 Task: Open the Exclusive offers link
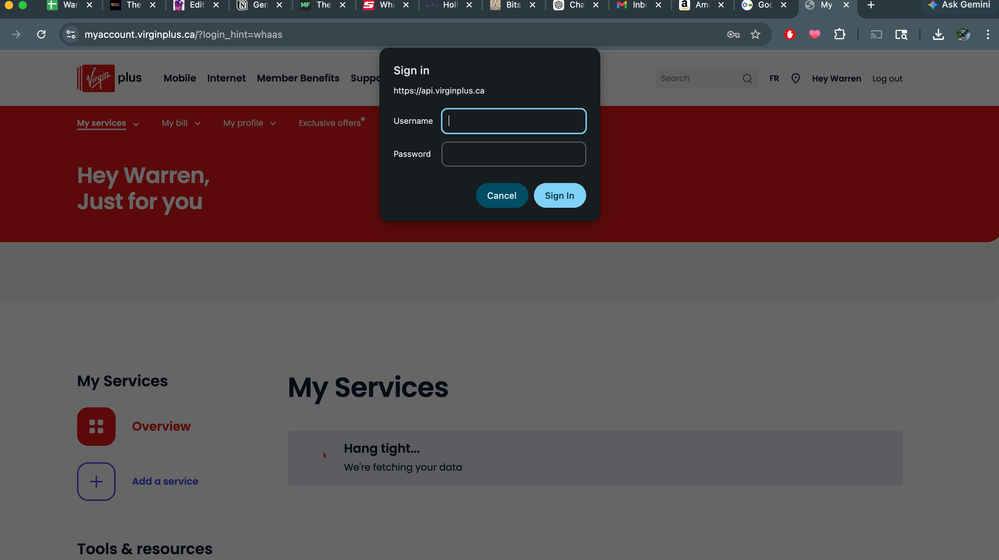pyautogui.click(x=331, y=123)
